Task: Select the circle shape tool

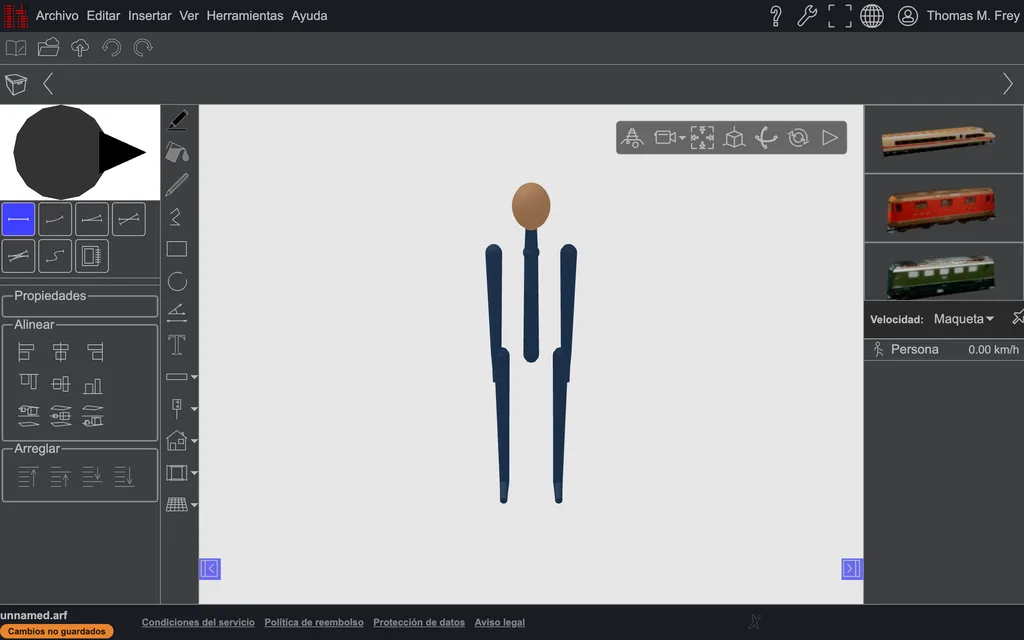Action: [x=177, y=281]
